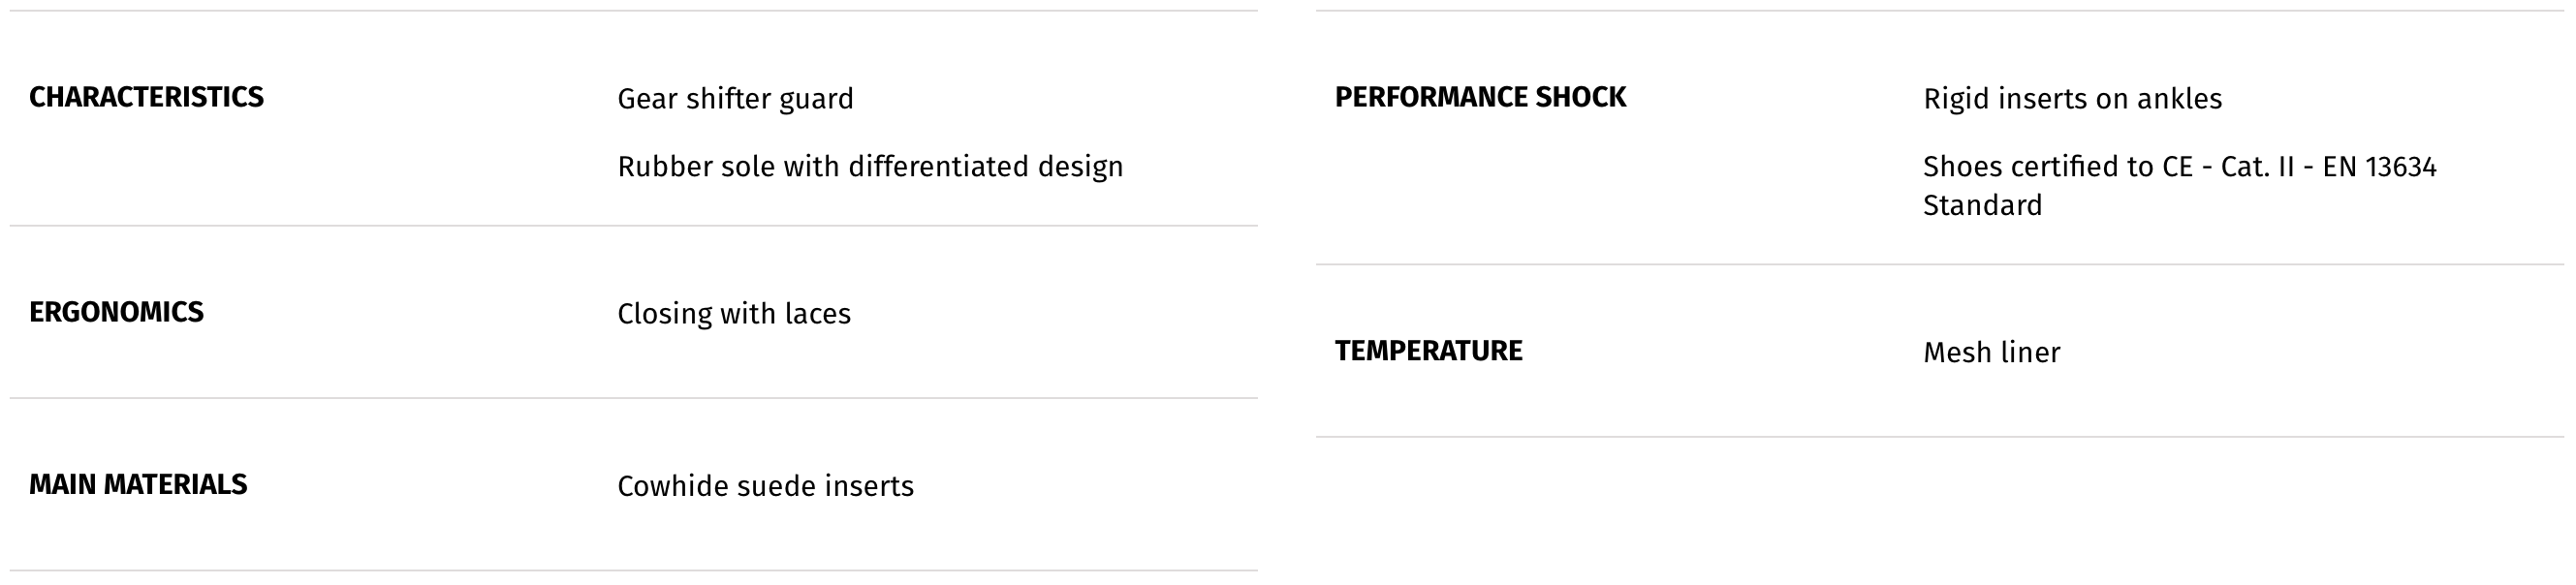Click the word Standard under certification
Image resolution: width=2576 pixels, height=585 pixels.
[x=1982, y=205]
